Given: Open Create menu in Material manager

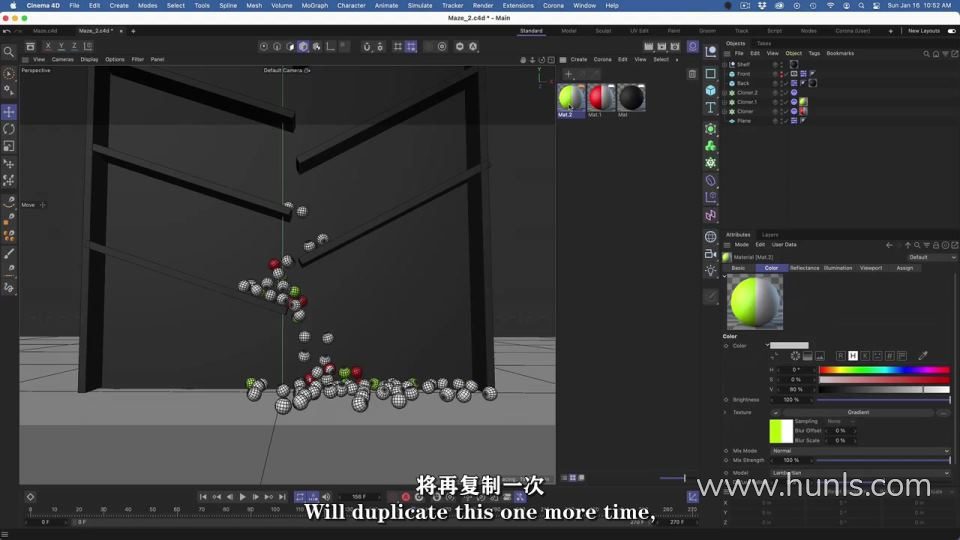Looking at the screenshot, I should coord(579,59).
